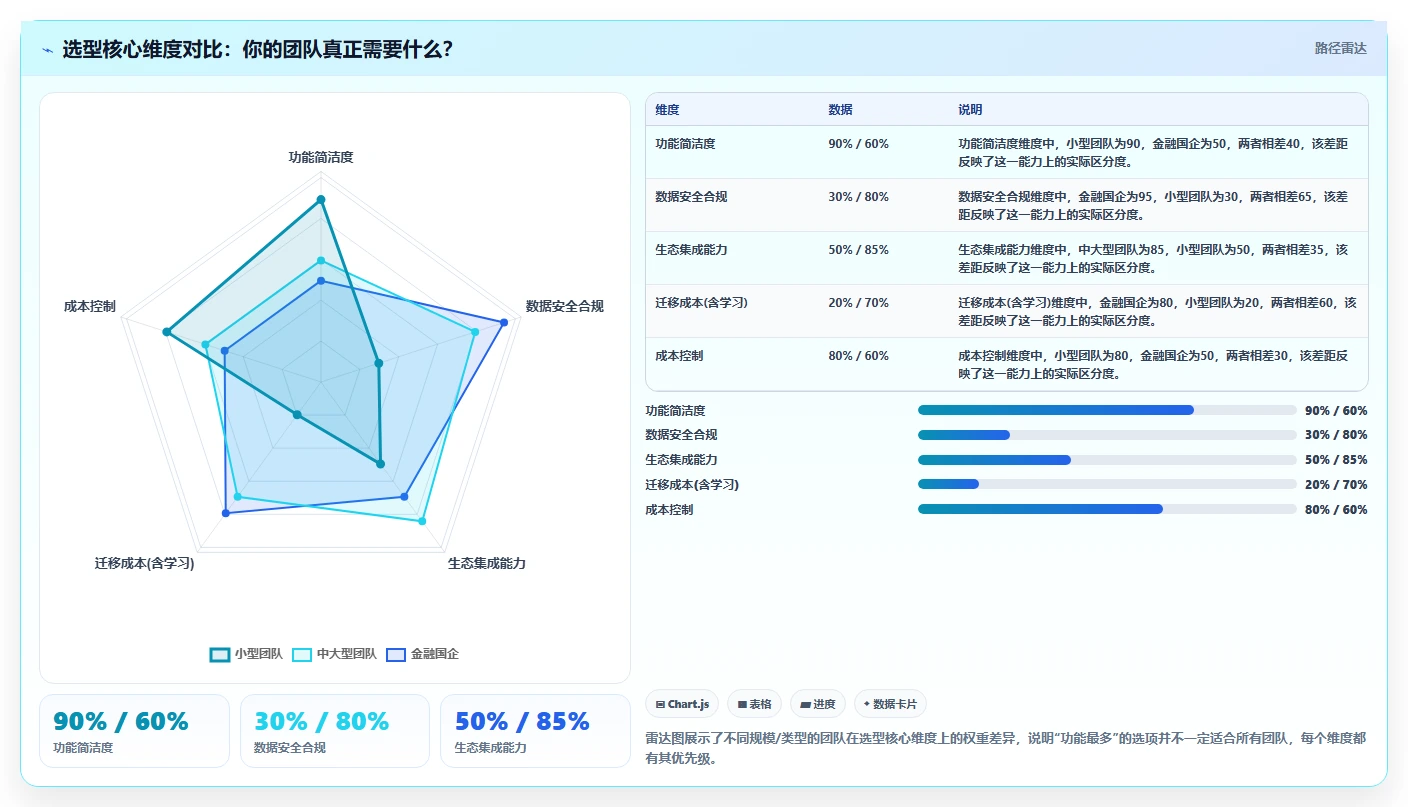Click the 迁移成本(含学习) radar axis label
1408x807 pixels.
[x=145, y=563]
